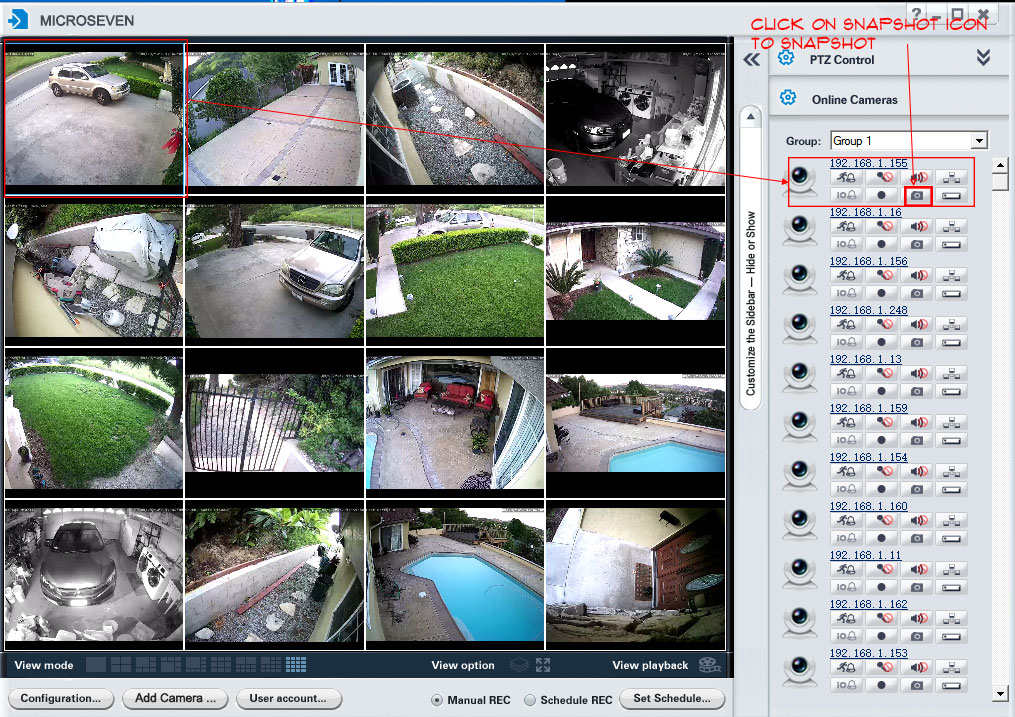Click the camera list scrollbar down arrow
Image resolution: width=1015 pixels, height=717 pixels.
point(1000,694)
